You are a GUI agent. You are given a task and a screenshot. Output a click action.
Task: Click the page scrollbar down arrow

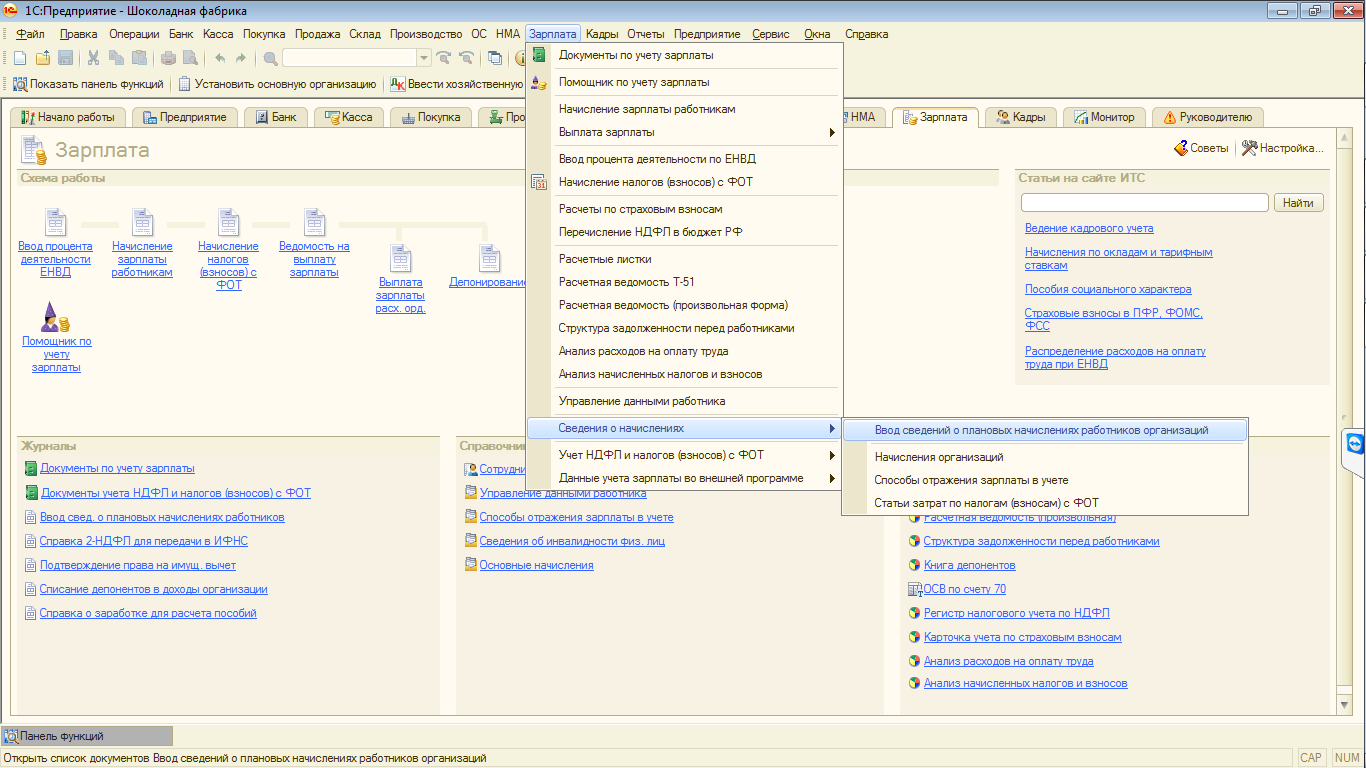(1343, 705)
